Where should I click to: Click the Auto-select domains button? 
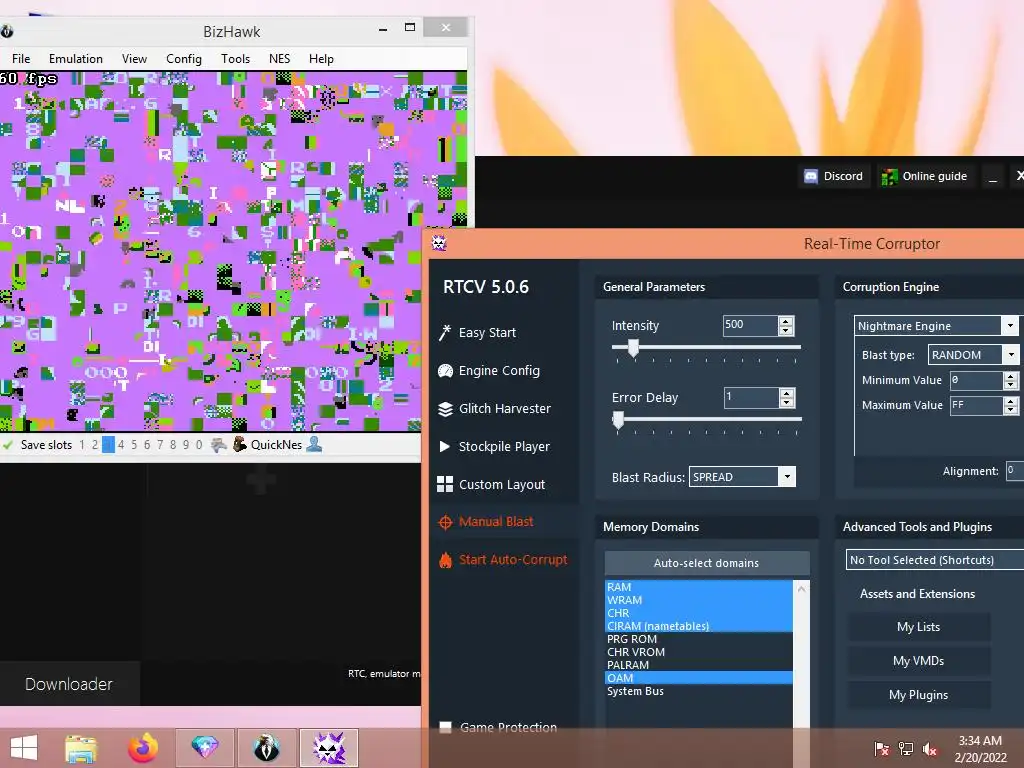coord(707,562)
